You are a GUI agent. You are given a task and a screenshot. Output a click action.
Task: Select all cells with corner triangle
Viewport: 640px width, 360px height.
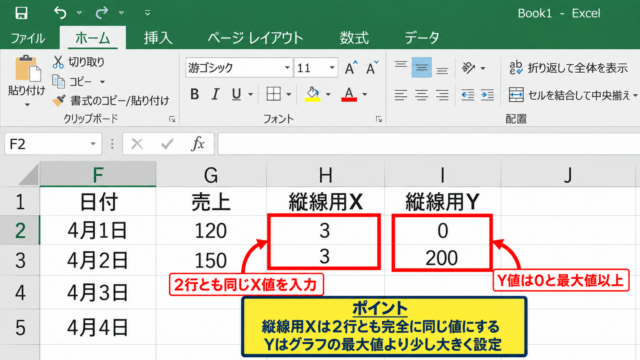(28, 176)
